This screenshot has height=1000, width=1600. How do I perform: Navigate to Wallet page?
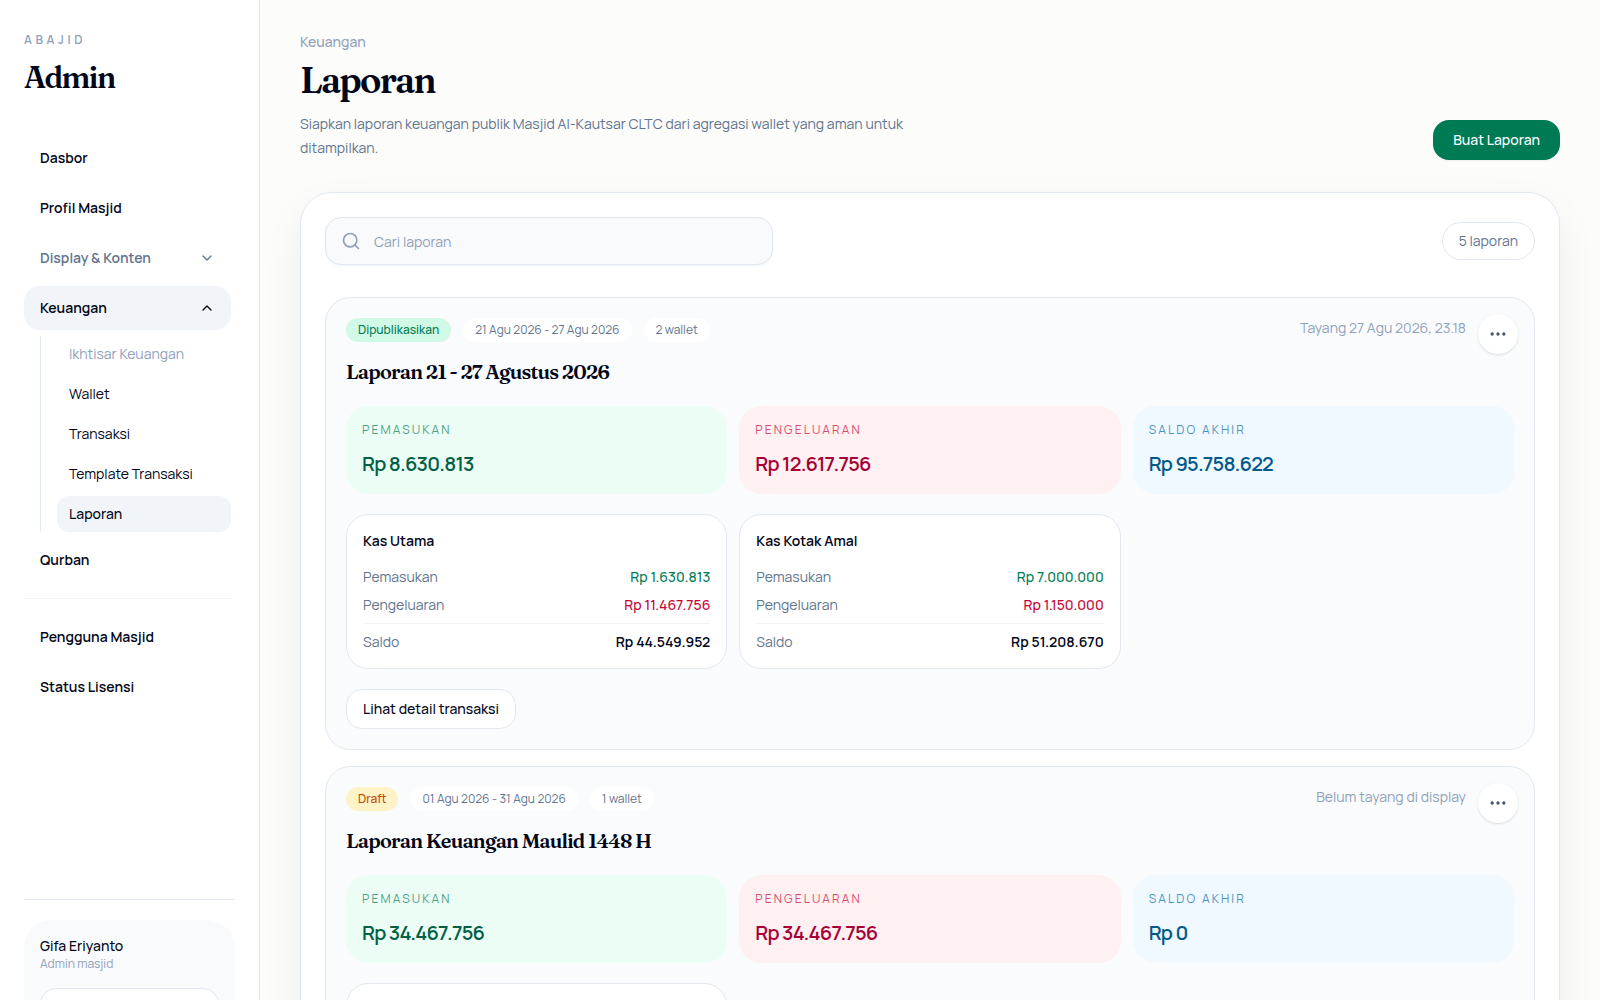pos(144,394)
